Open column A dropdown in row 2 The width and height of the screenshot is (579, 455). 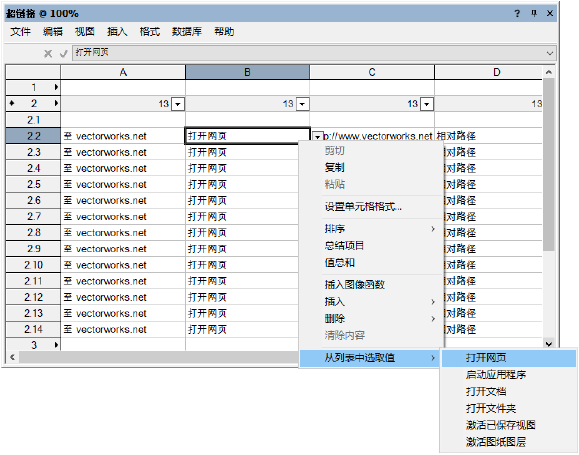coord(178,104)
